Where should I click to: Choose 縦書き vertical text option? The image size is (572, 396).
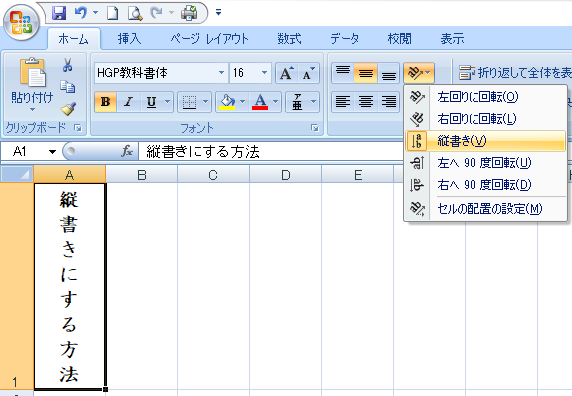(486, 141)
